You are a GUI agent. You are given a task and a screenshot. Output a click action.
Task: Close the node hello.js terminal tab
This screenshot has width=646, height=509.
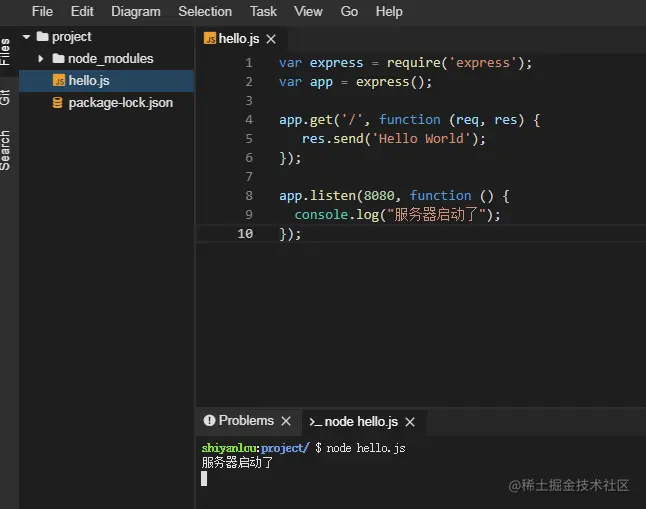410,422
